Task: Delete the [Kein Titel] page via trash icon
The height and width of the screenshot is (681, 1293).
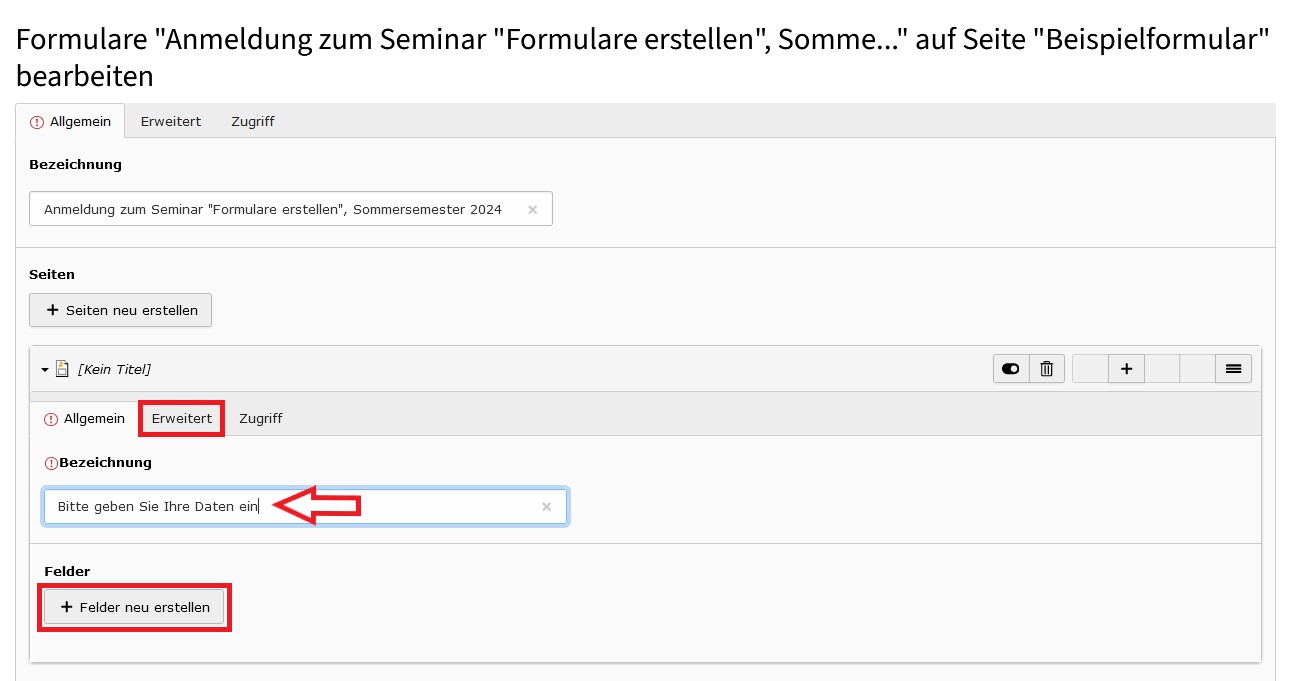Action: click(1046, 369)
